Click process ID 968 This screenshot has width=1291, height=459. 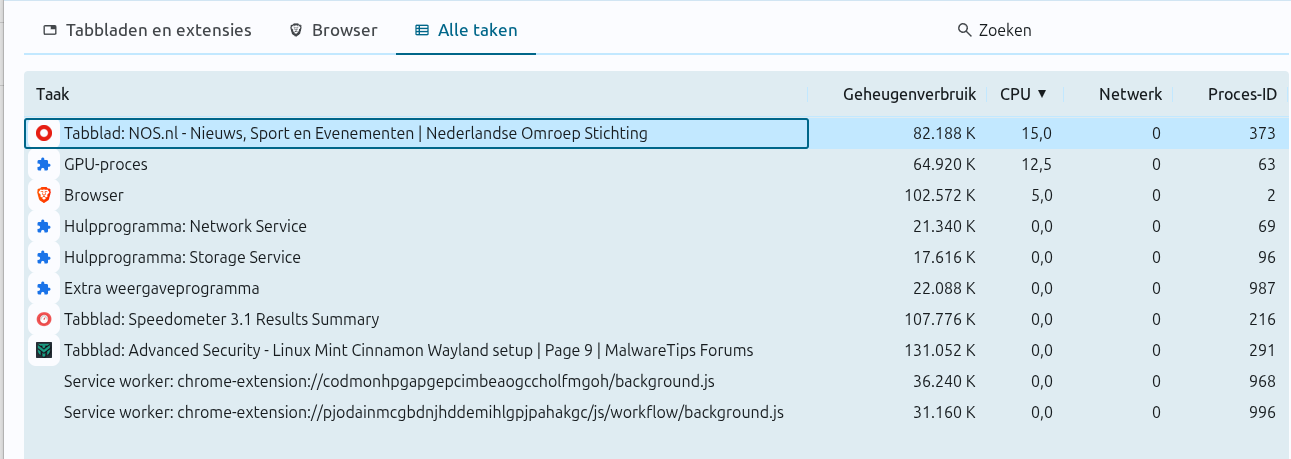tap(1262, 381)
